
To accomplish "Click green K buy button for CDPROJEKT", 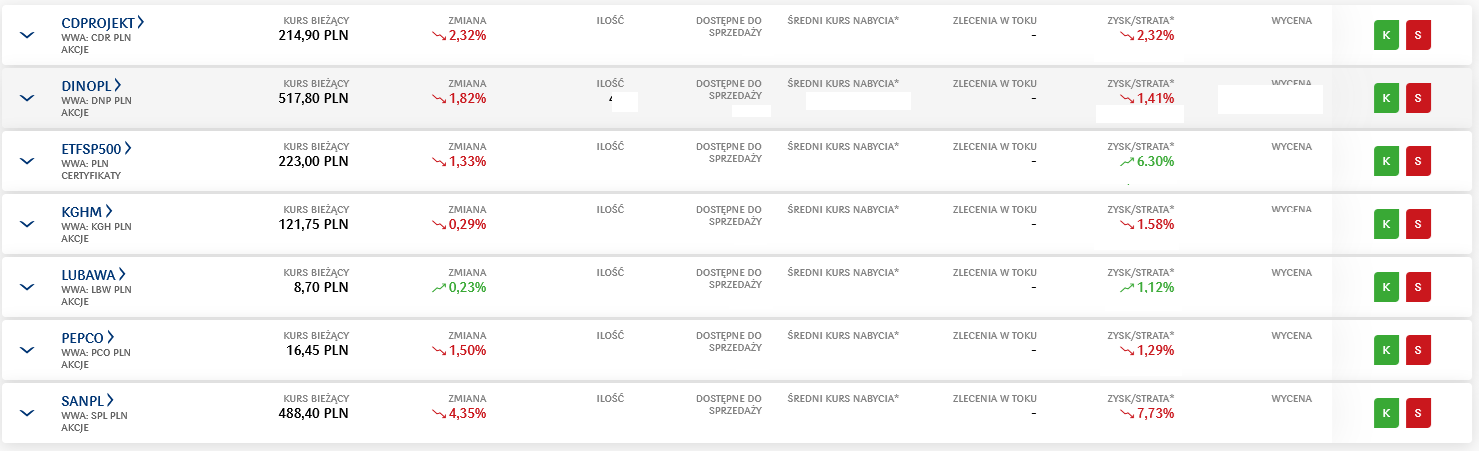I will click(1386, 35).
